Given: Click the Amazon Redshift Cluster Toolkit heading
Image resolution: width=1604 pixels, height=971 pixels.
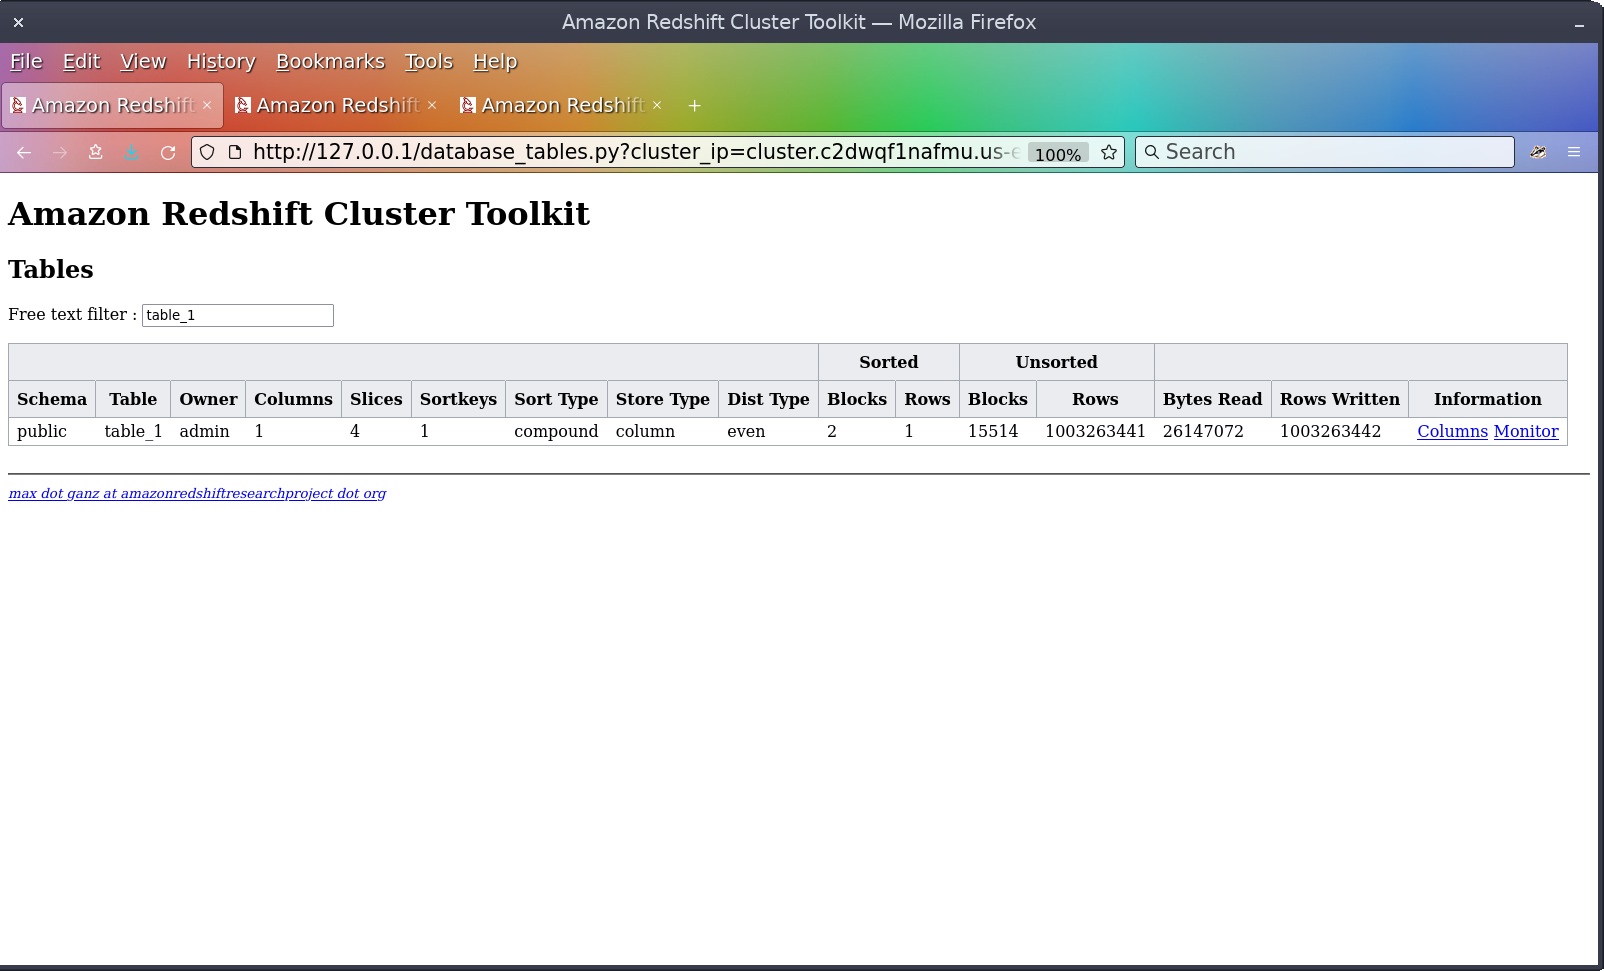Looking at the screenshot, I should [x=299, y=214].
